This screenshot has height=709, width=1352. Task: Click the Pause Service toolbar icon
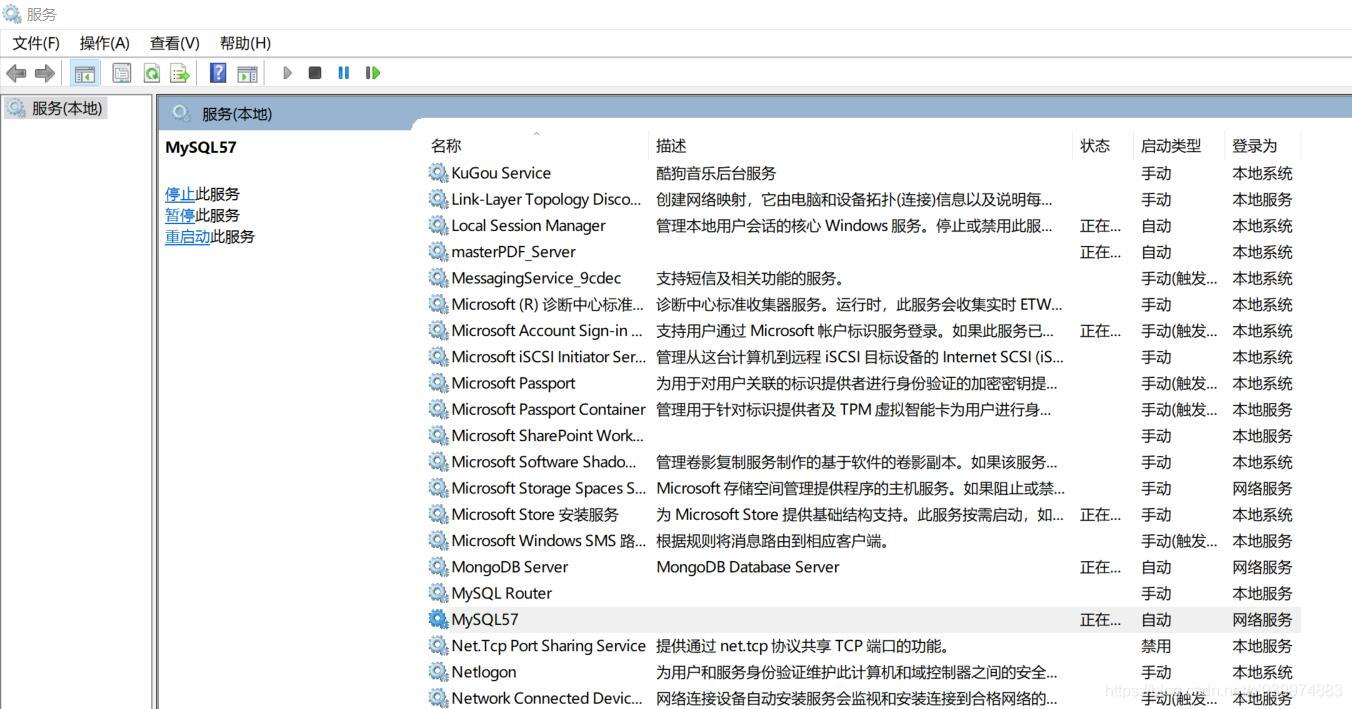(x=344, y=73)
